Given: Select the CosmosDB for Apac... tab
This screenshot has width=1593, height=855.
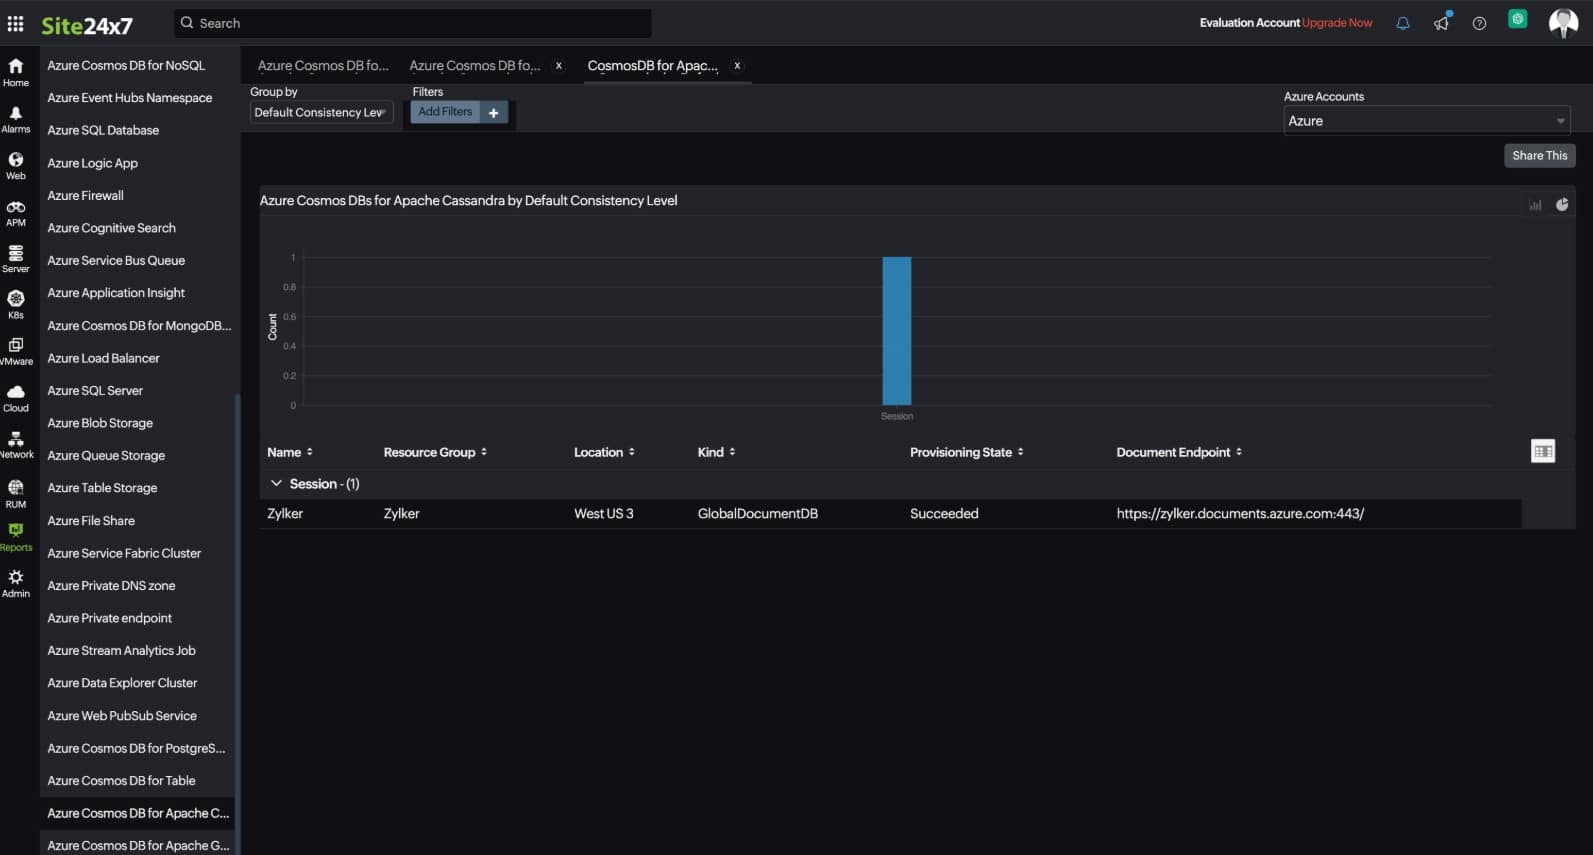Looking at the screenshot, I should [x=653, y=65].
